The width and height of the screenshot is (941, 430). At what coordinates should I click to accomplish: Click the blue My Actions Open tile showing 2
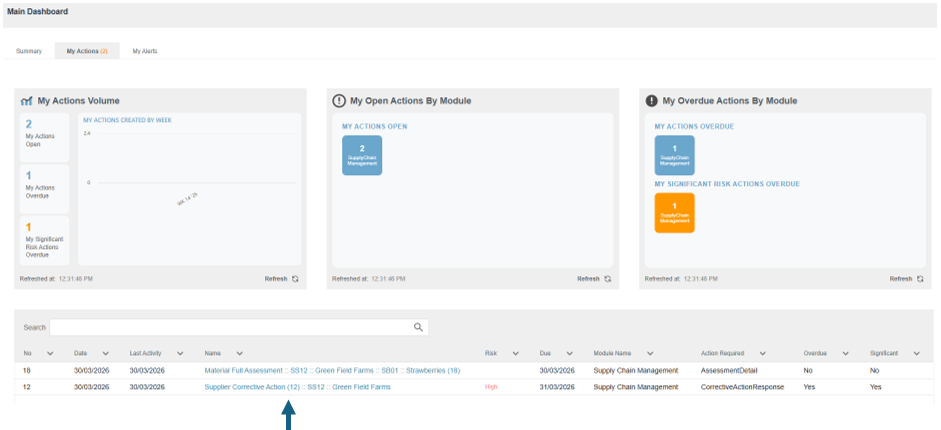pyautogui.click(x=362, y=155)
